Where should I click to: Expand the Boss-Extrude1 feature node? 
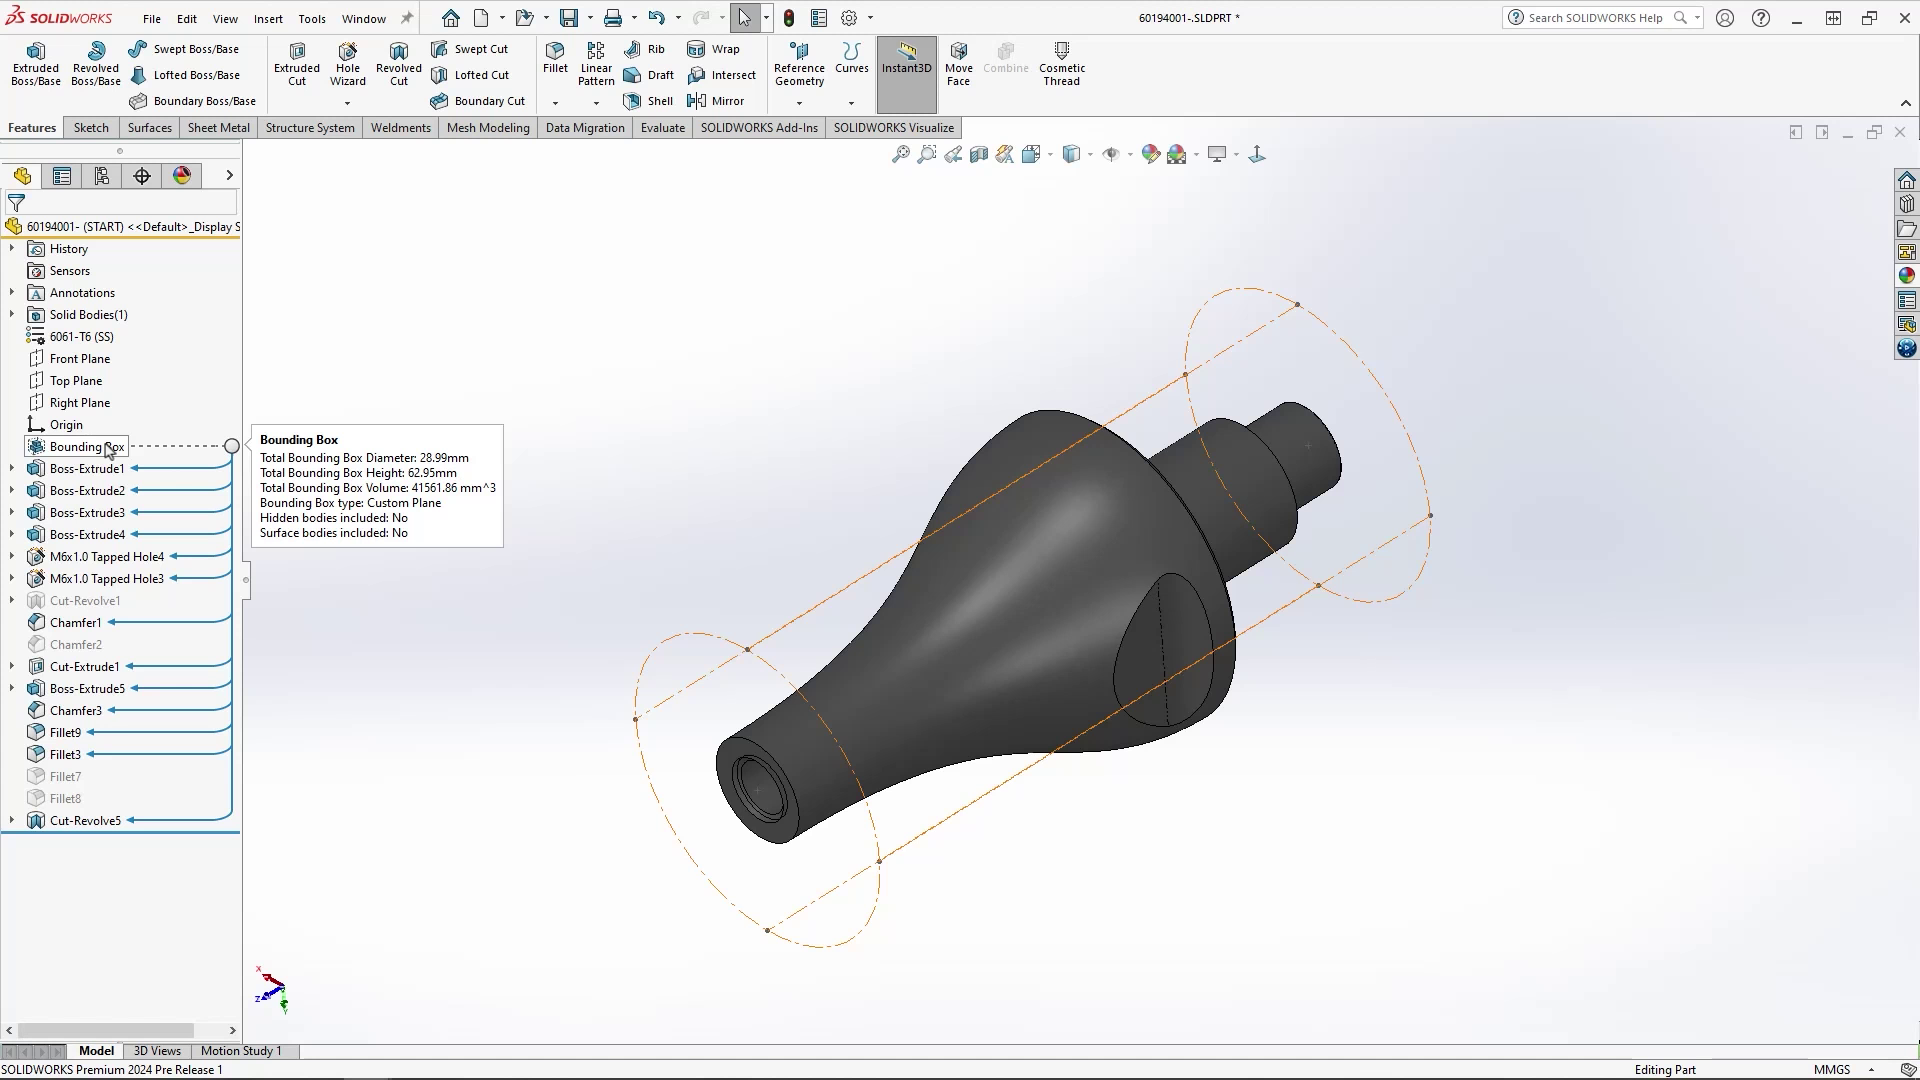click(12, 468)
